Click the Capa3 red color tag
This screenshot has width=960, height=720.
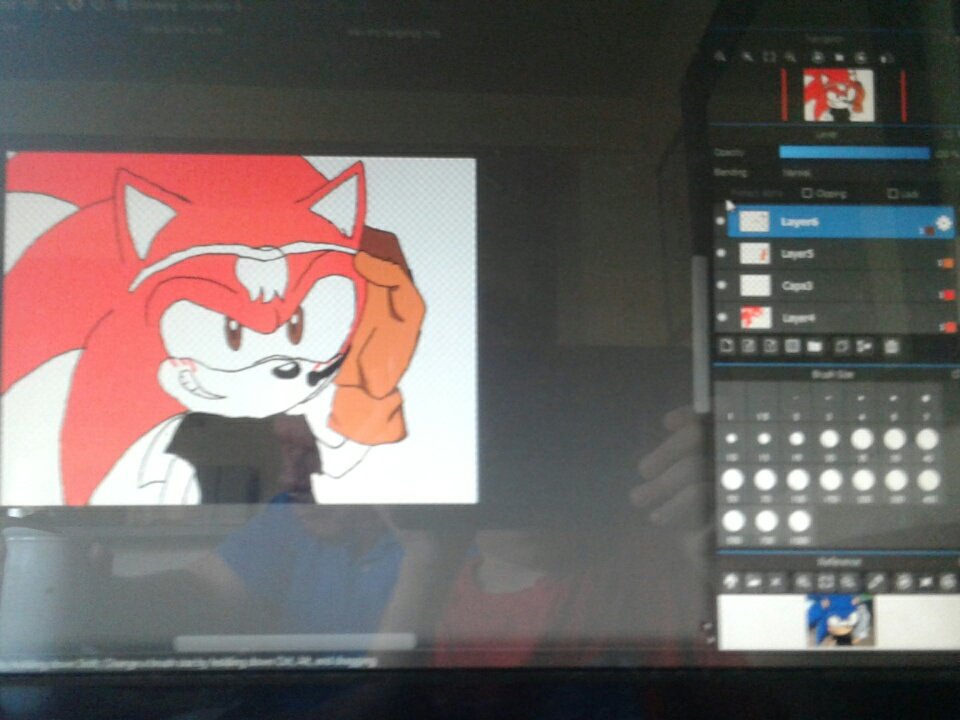click(948, 295)
